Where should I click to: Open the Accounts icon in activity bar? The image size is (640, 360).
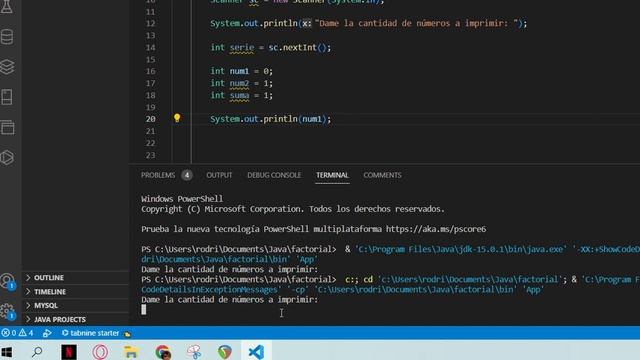click(7, 281)
